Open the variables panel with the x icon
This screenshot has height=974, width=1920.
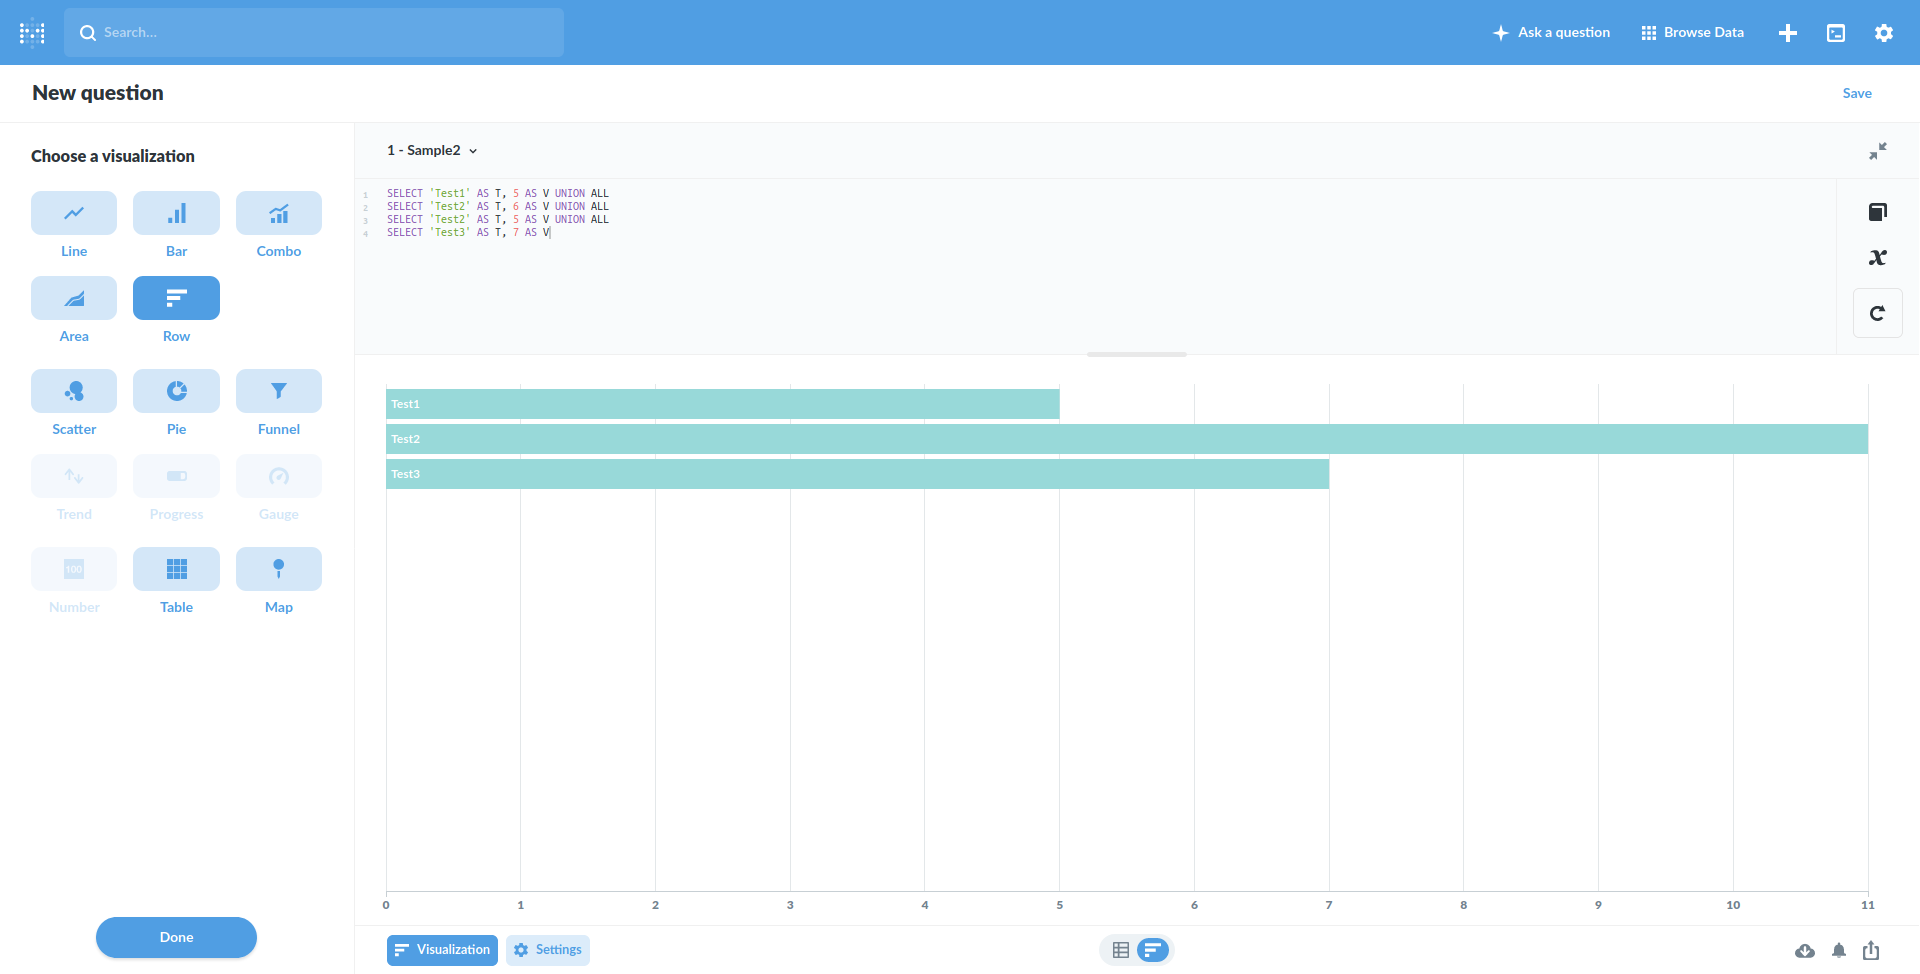1878,257
